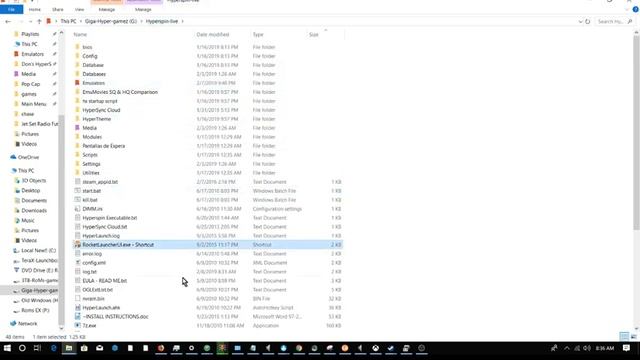Select the 7z.exe application icon
Image resolution: width=640 pixels, height=360 pixels.
[77, 325]
